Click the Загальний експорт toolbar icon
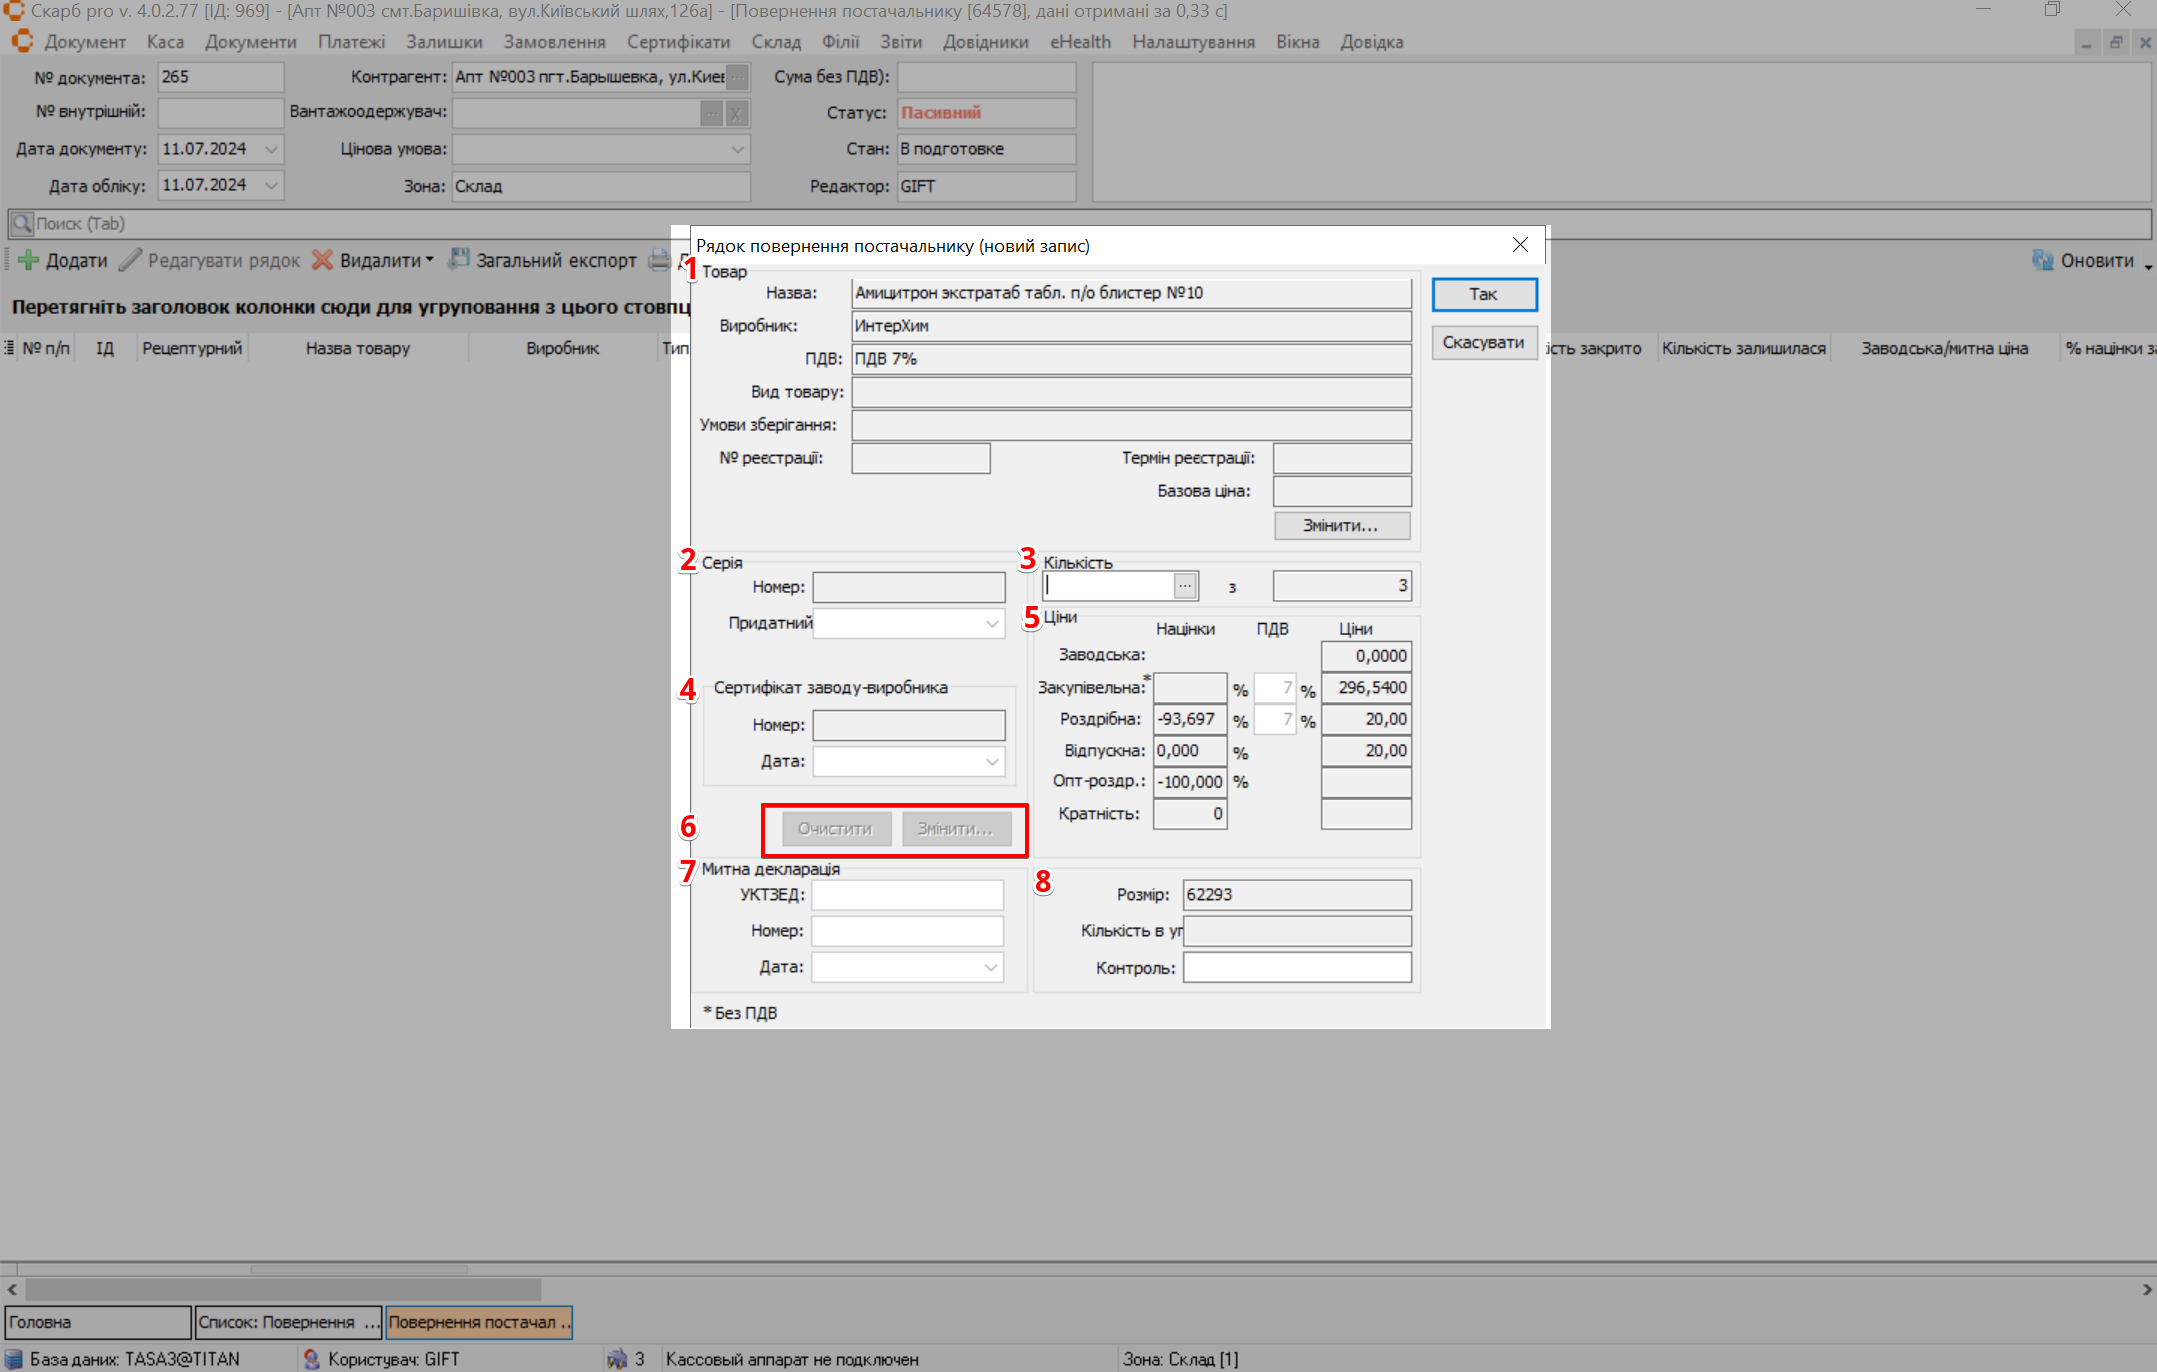Screen dimensions: 2157x1372 click(x=458, y=260)
